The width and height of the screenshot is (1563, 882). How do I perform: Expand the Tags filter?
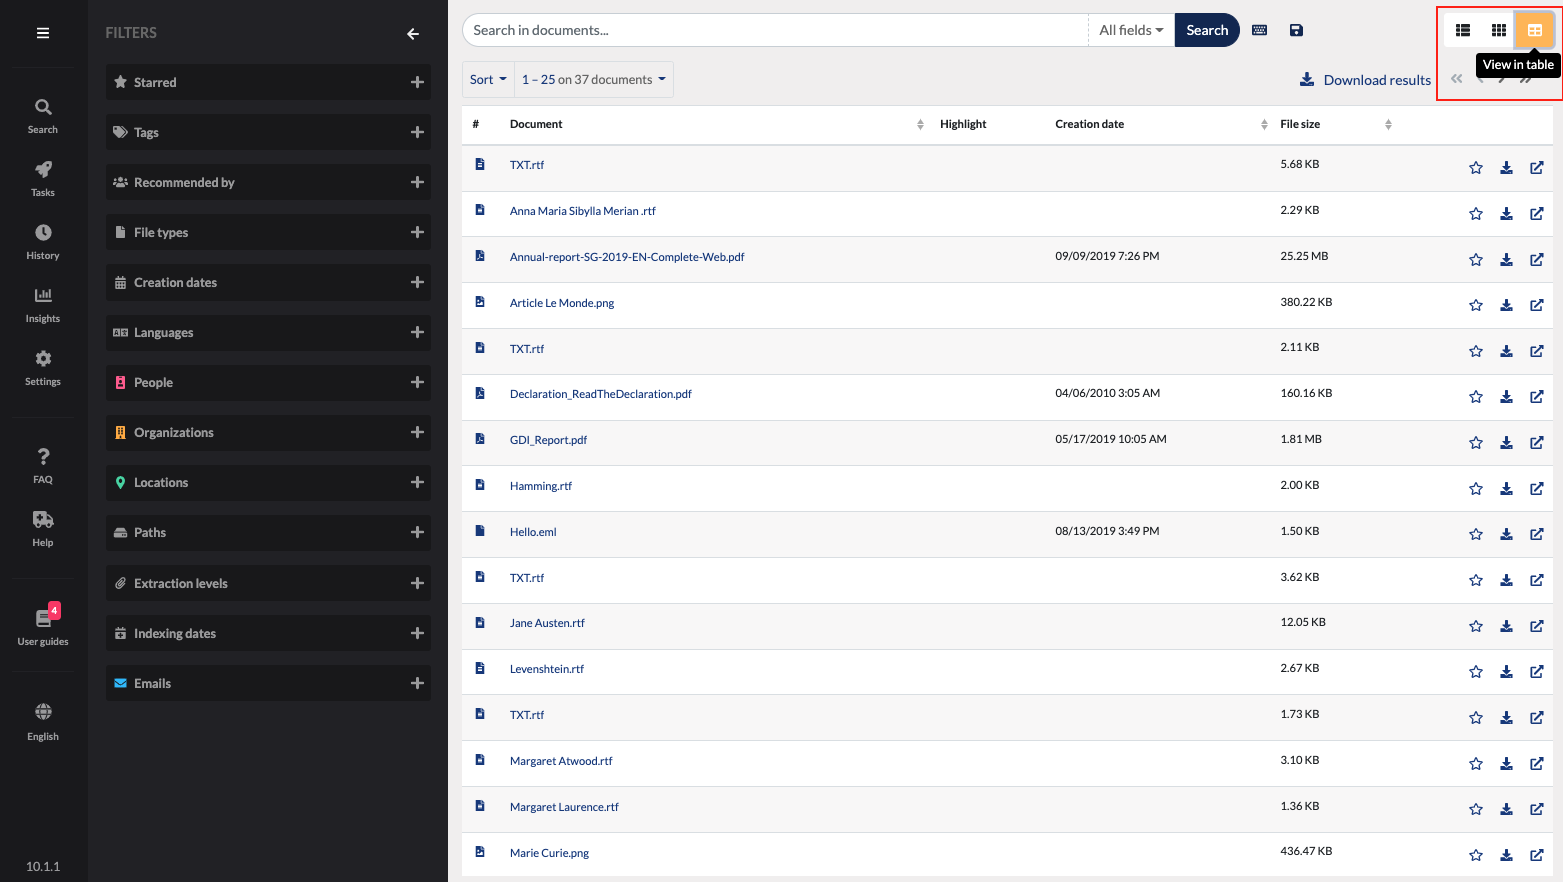pos(418,132)
